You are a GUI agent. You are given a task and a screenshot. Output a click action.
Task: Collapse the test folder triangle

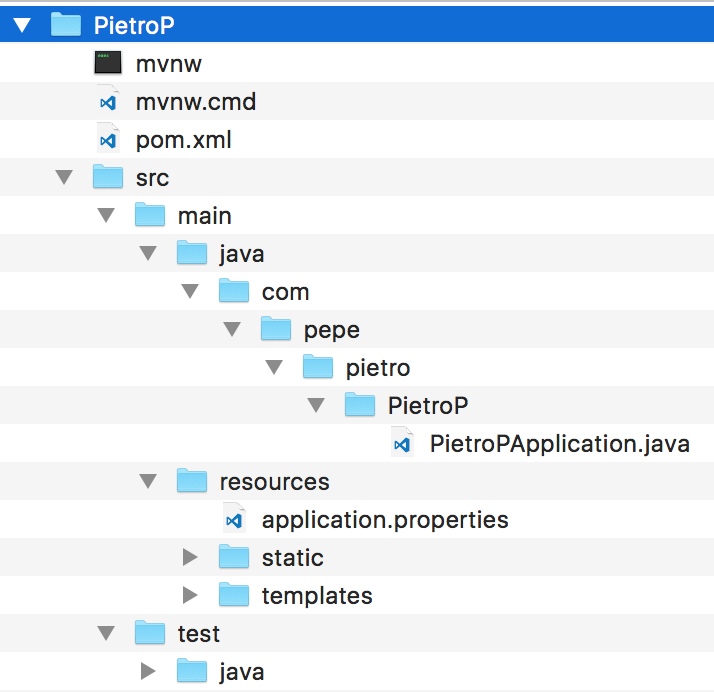tap(107, 634)
